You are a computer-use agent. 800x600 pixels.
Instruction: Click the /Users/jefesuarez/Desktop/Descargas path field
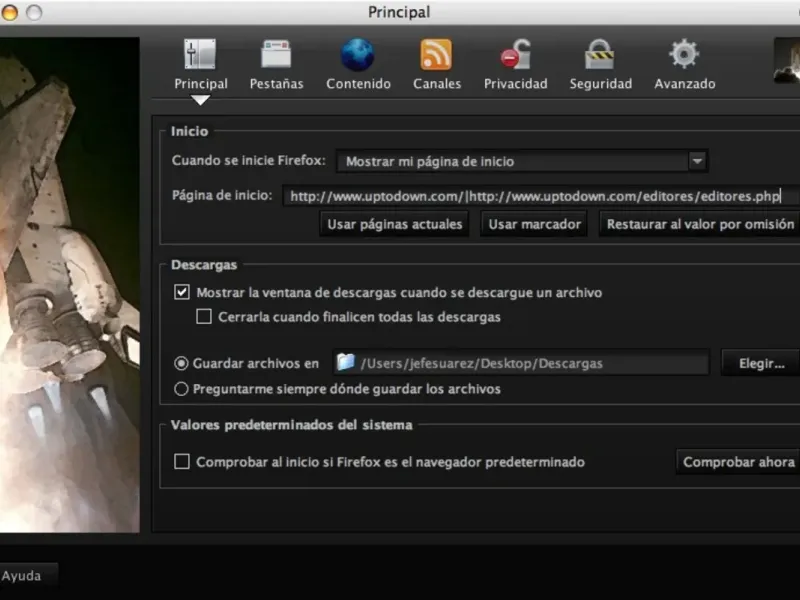[x=521, y=363]
